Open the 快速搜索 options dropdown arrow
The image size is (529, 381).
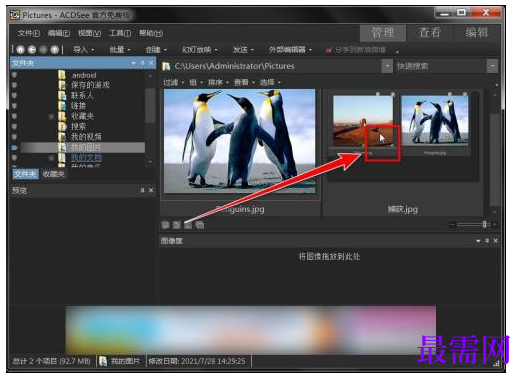coord(493,66)
